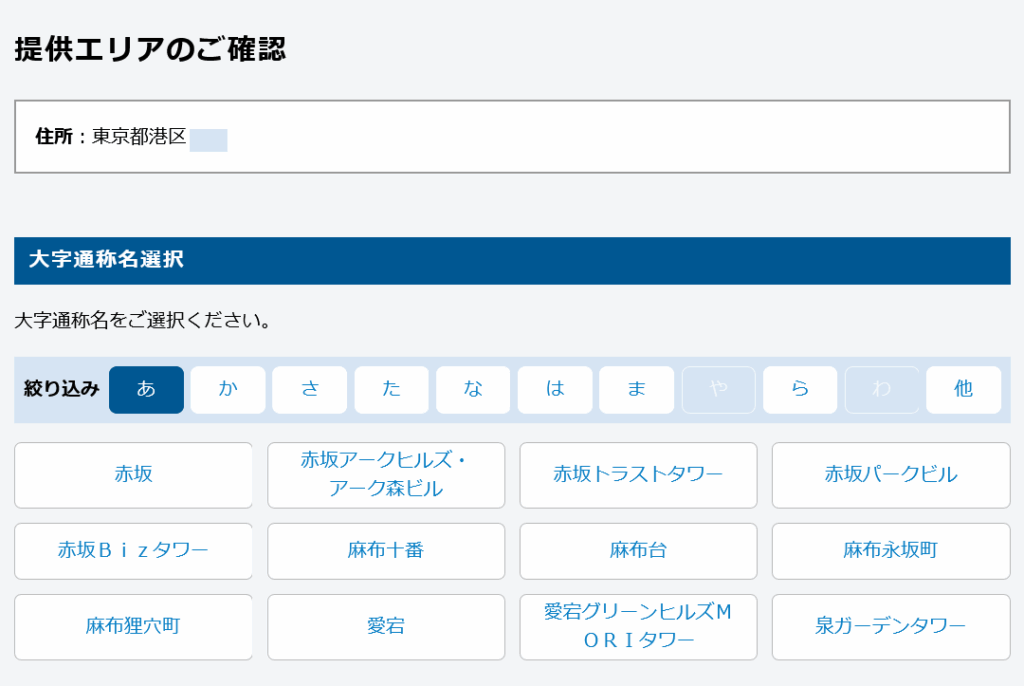This screenshot has height=686, width=1024.
Task: Select the ら filter tab
Action: pyautogui.click(x=800, y=389)
